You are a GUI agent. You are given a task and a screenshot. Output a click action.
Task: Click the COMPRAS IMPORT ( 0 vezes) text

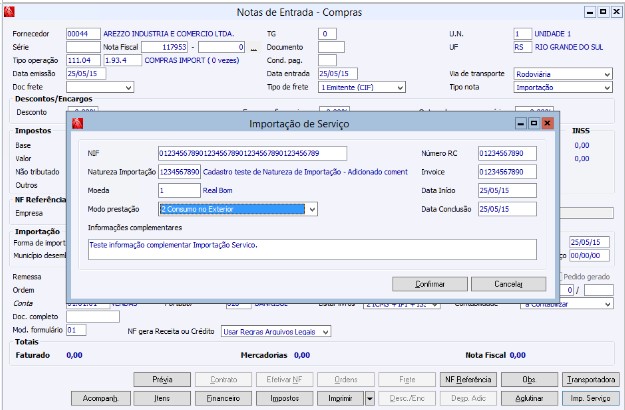(x=192, y=60)
